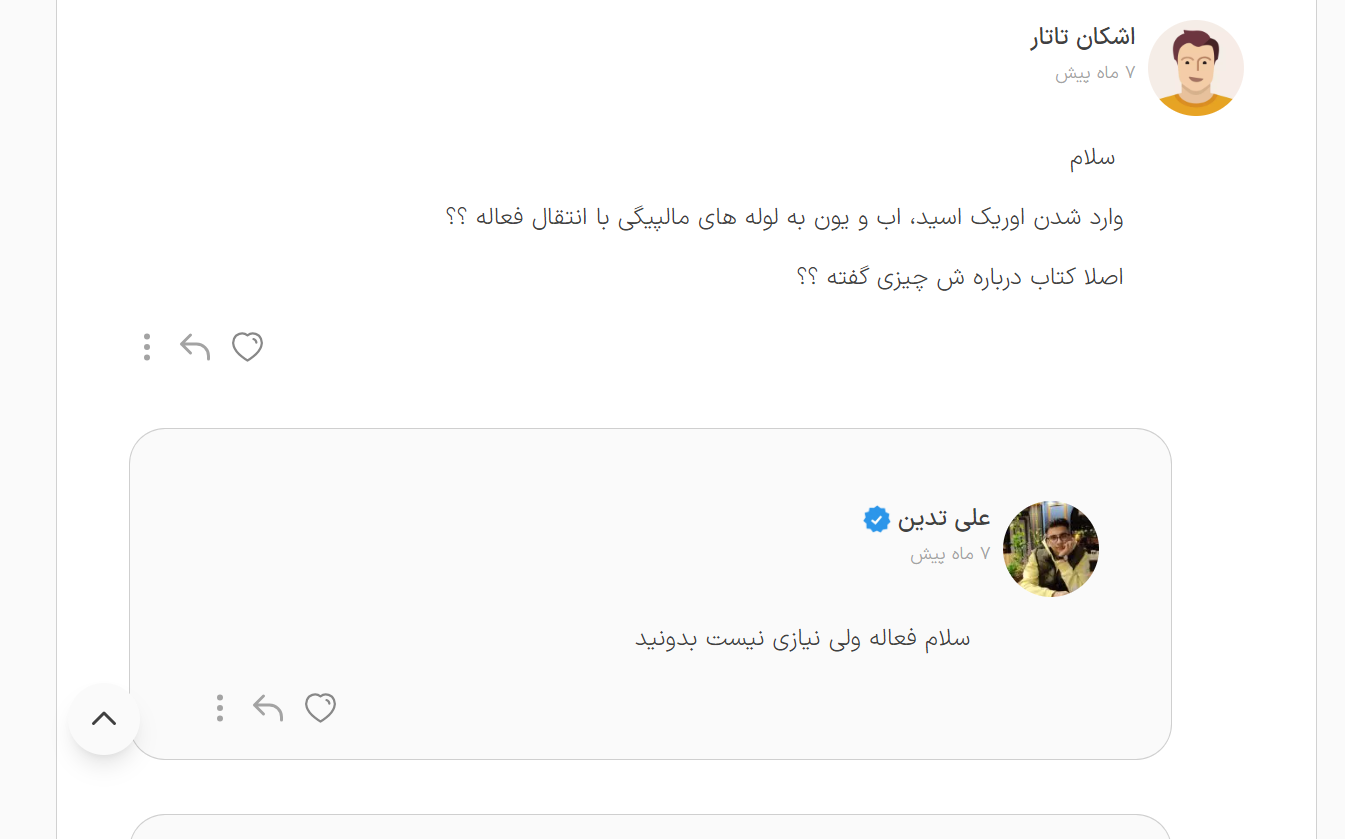Like اشکان تاتار's comment with the heart
Viewport: 1345px width, 839px height.
click(x=247, y=347)
